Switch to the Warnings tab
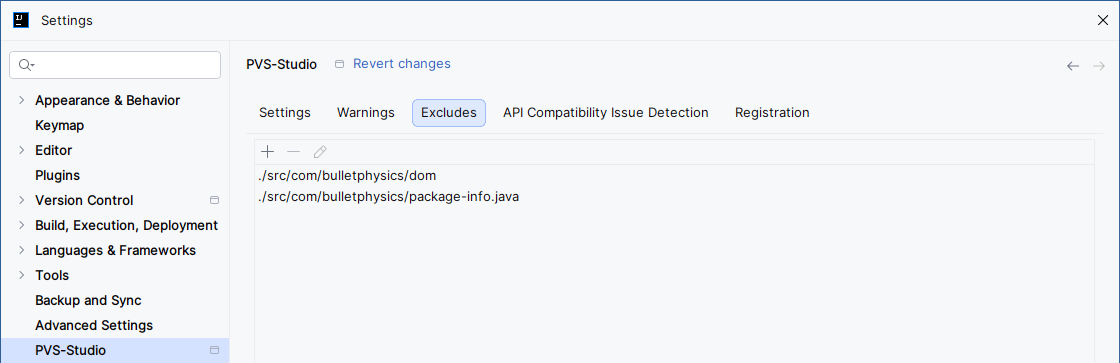This screenshot has width=1120, height=363. (x=366, y=113)
